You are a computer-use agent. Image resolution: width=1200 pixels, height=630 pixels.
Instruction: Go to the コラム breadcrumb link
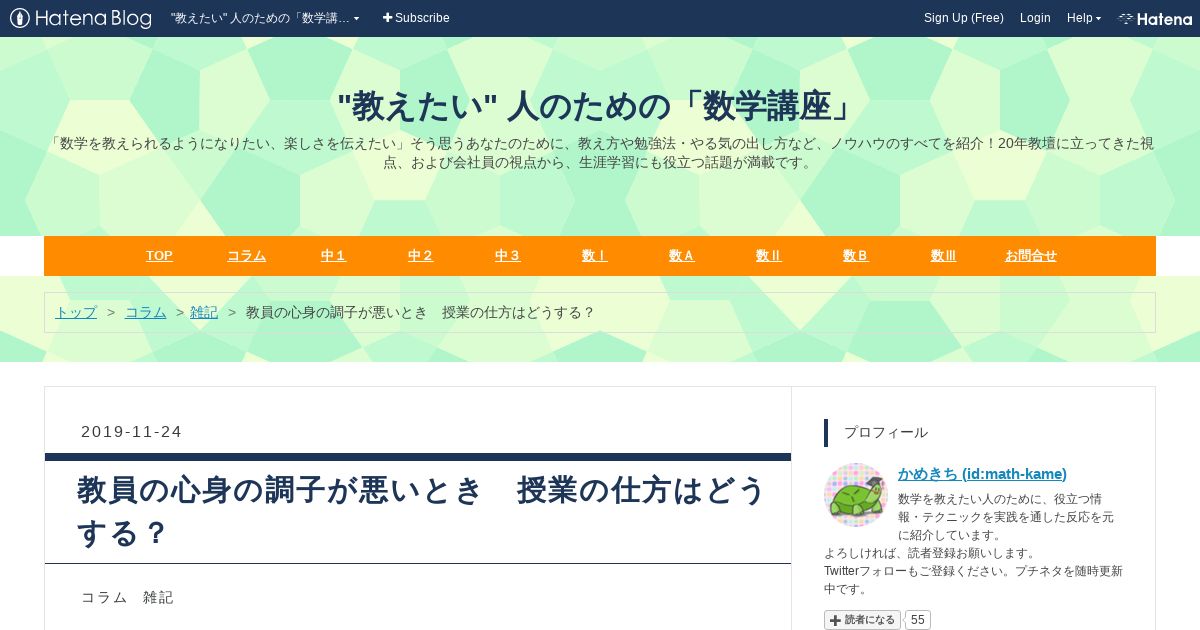pos(146,312)
